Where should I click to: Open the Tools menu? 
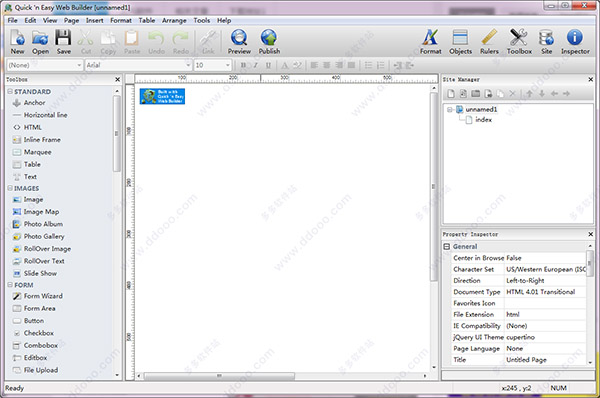click(202, 20)
